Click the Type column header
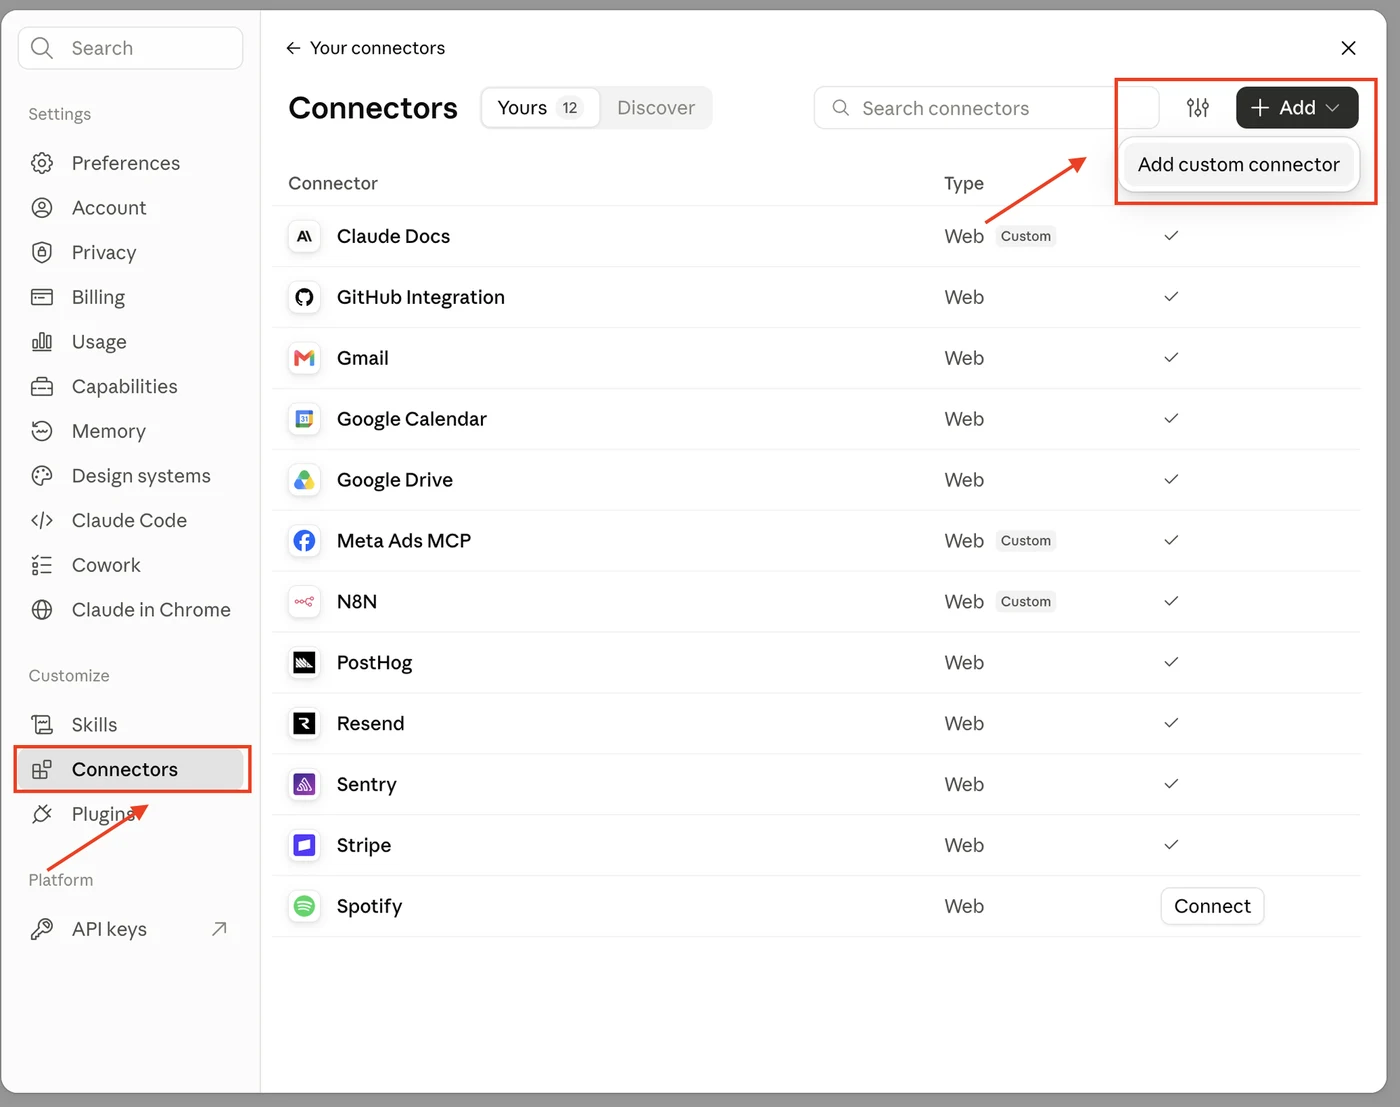 coord(964,184)
